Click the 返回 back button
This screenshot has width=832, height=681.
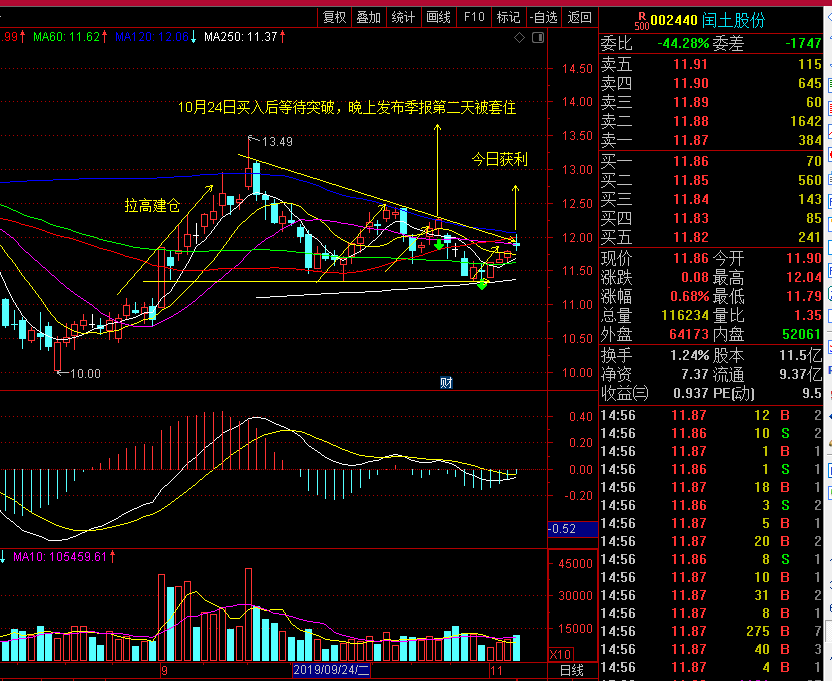(579, 18)
